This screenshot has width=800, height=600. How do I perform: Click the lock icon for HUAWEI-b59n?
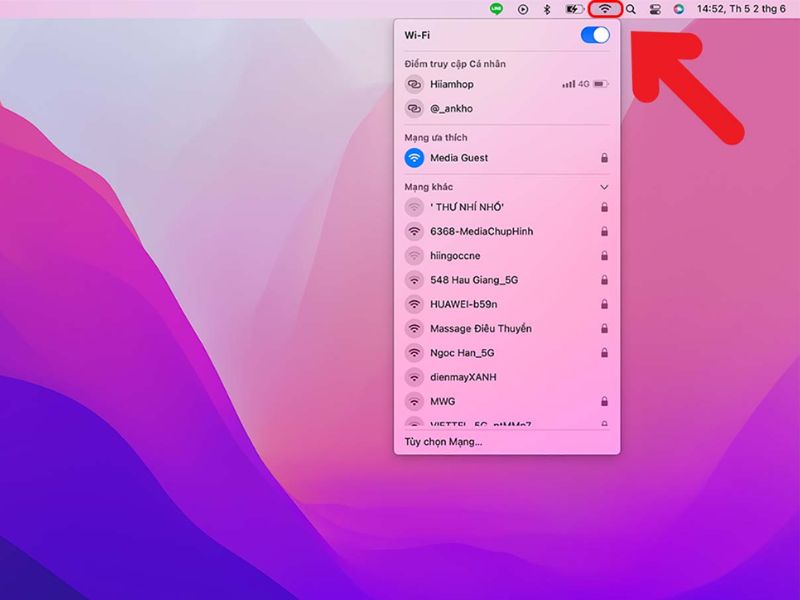605,304
